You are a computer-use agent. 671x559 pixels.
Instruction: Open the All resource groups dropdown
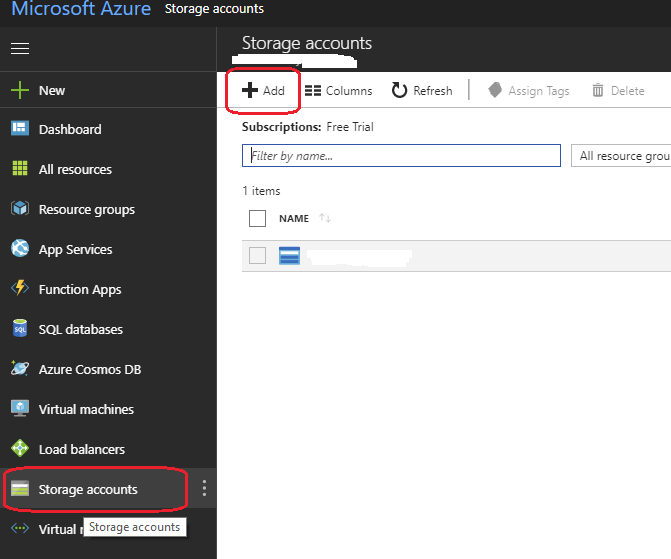tap(621, 156)
